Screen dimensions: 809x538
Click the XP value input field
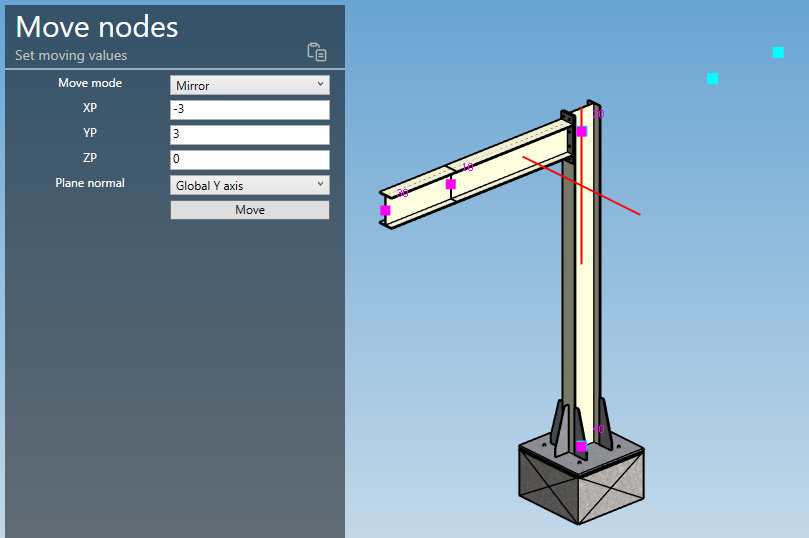[x=250, y=110]
